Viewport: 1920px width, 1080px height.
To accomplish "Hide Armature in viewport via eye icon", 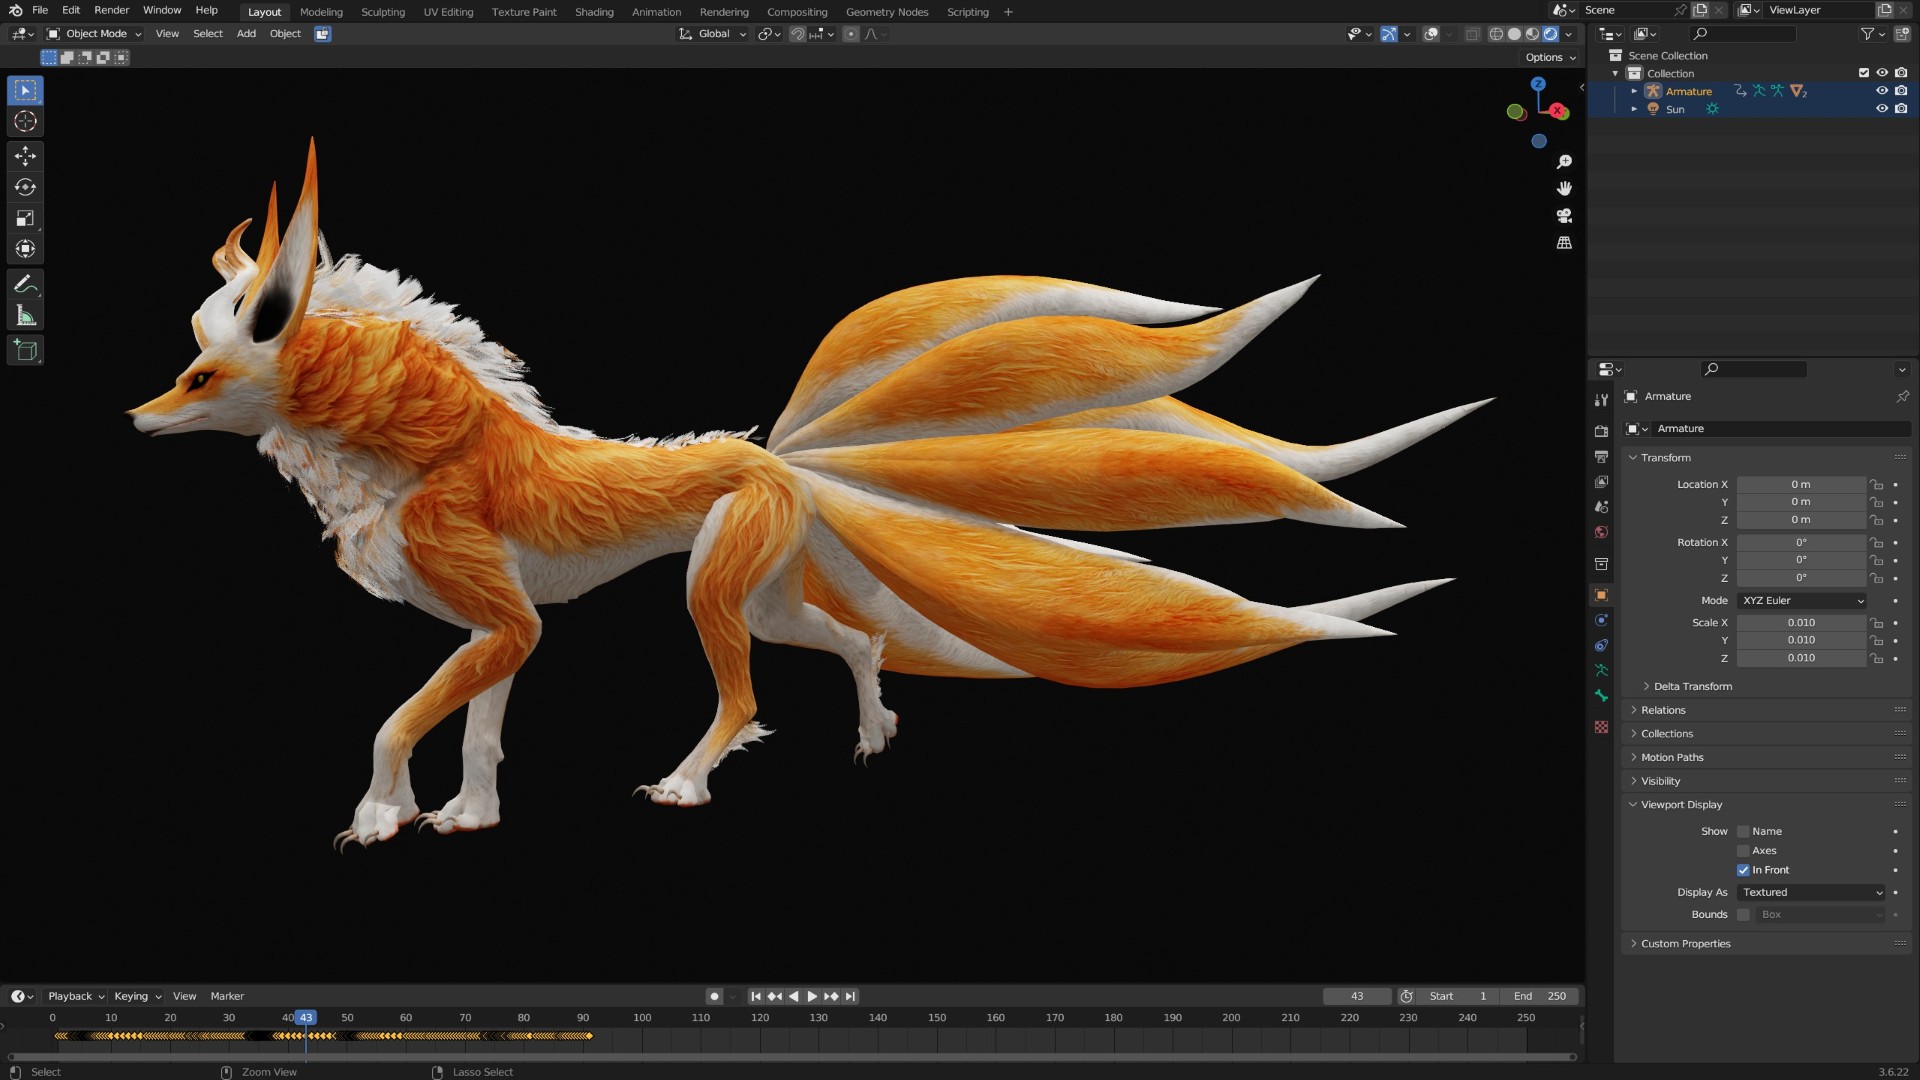I will tap(1881, 91).
